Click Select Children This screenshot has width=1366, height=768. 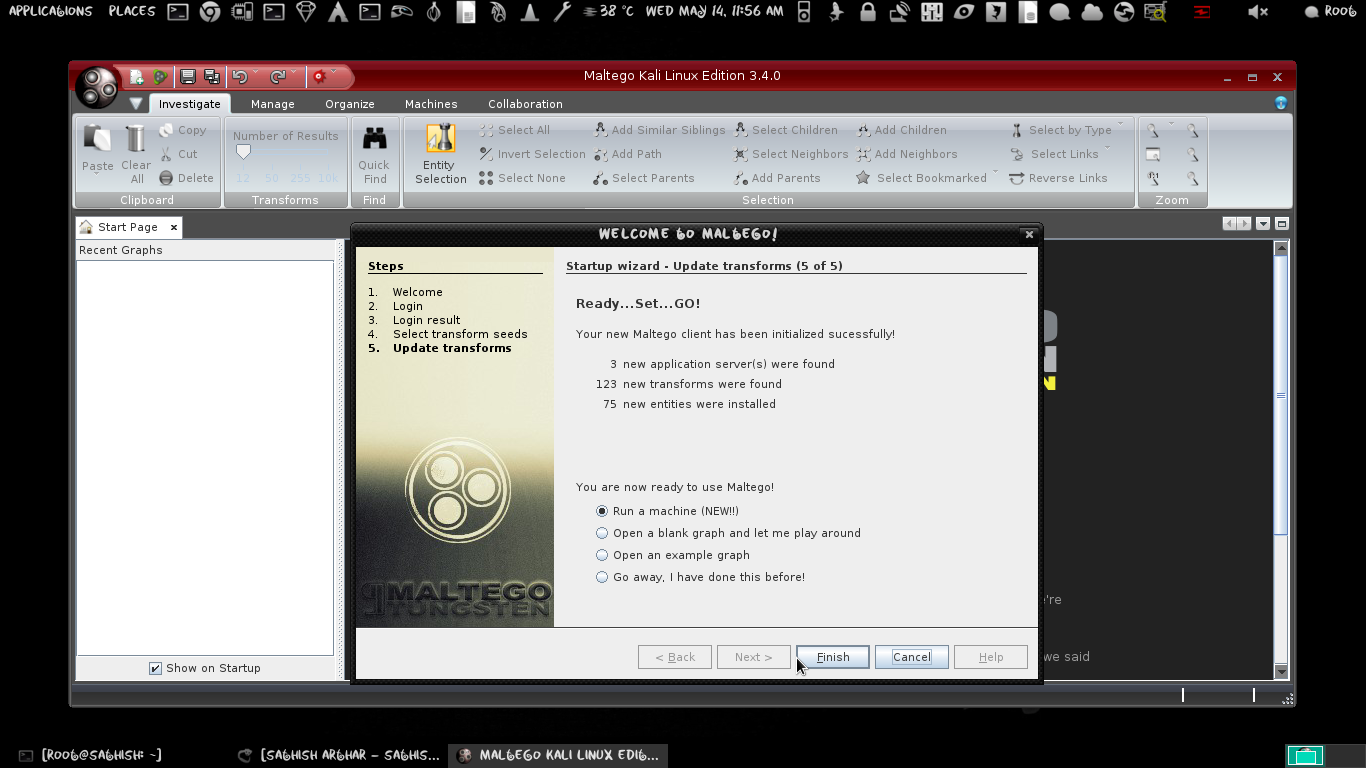point(786,130)
